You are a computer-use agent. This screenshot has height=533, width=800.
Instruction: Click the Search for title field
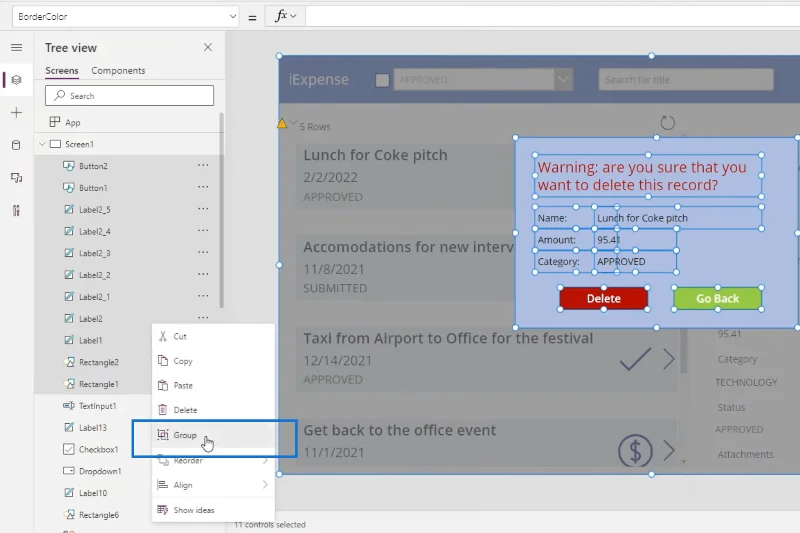tap(686, 80)
